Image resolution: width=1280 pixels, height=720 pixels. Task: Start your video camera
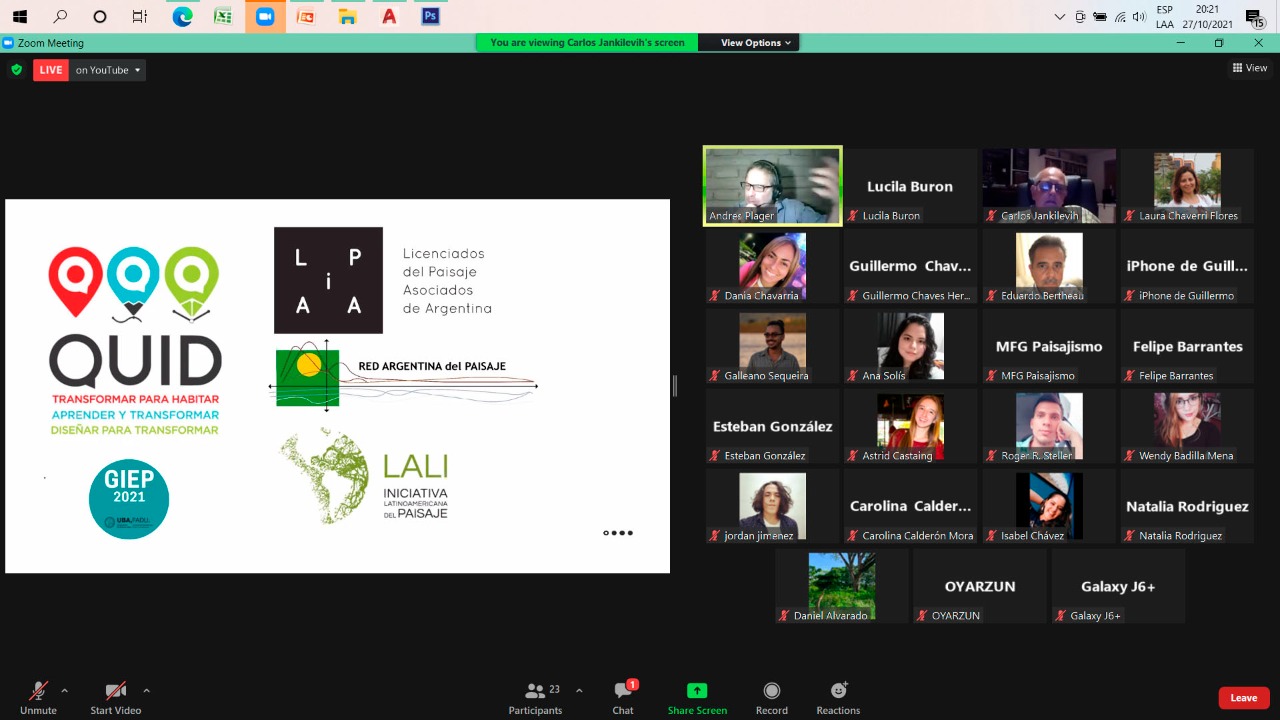pos(116,697)
